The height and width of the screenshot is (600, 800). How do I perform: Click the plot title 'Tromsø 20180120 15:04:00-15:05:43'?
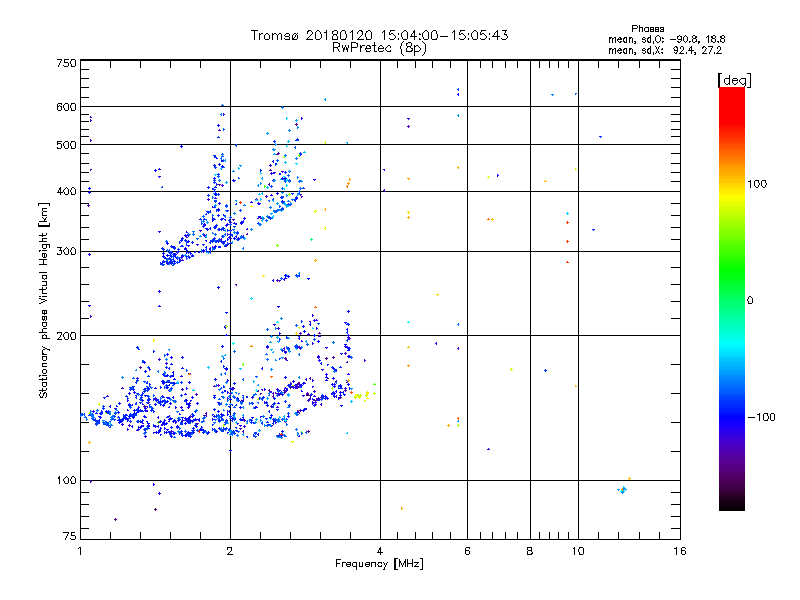(x=379, y=35)
